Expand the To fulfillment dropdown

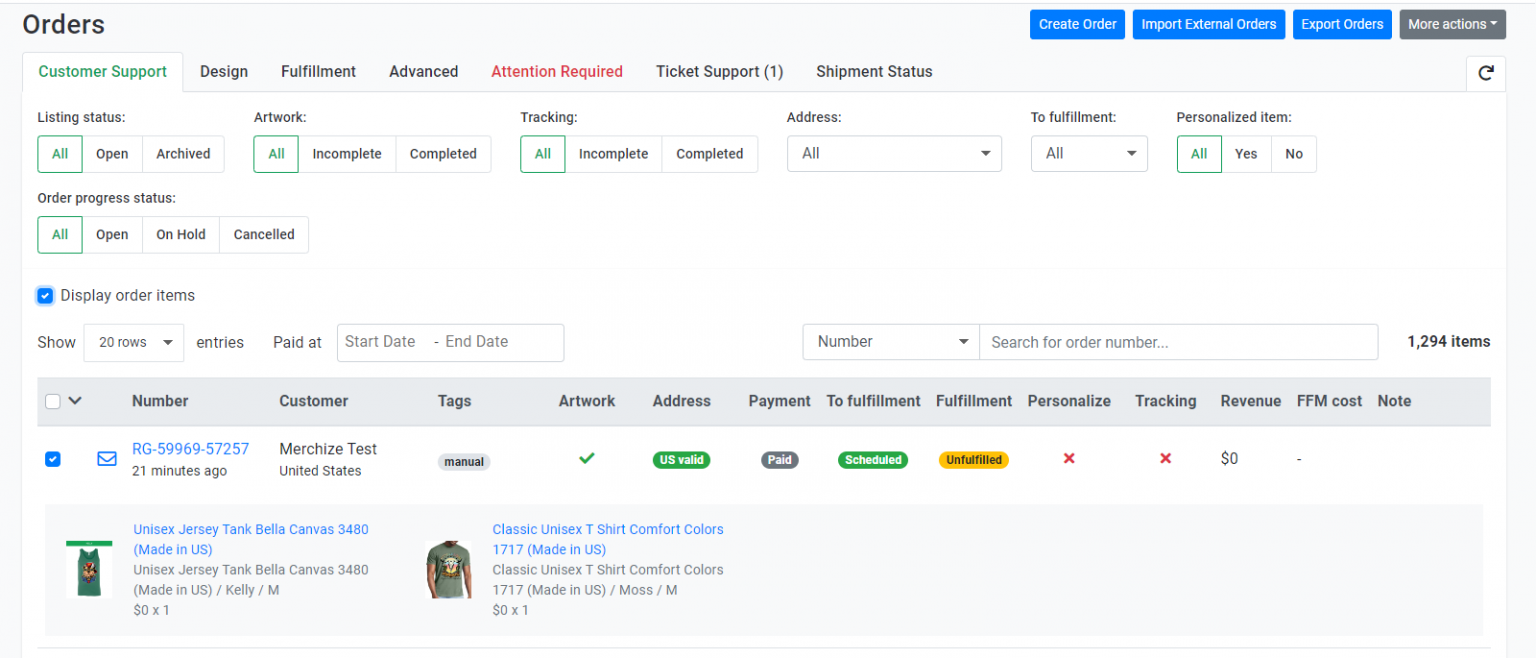click(x=1089, y=154)
